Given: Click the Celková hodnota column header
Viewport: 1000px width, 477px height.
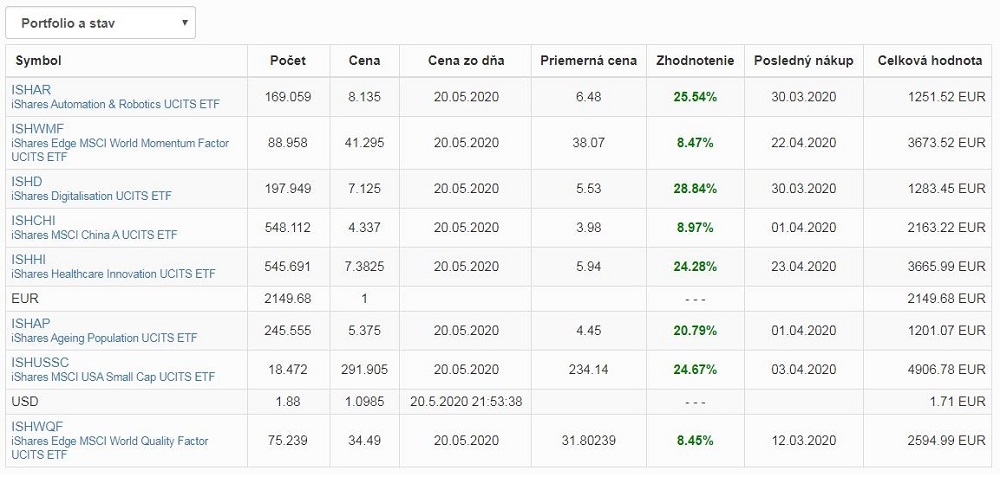Looking at the screenshot, I should coord(929,61).
